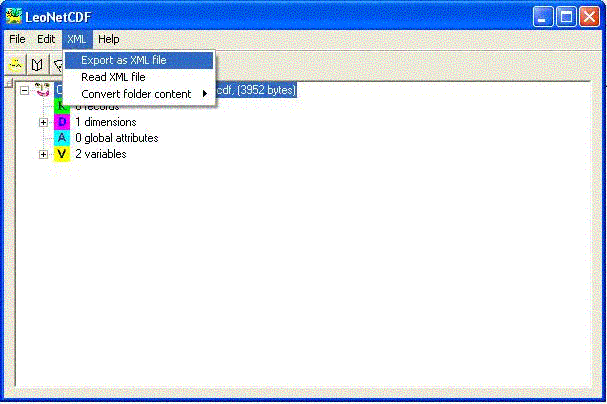Open Convert folder content submenu arrow

coord(205,94)
